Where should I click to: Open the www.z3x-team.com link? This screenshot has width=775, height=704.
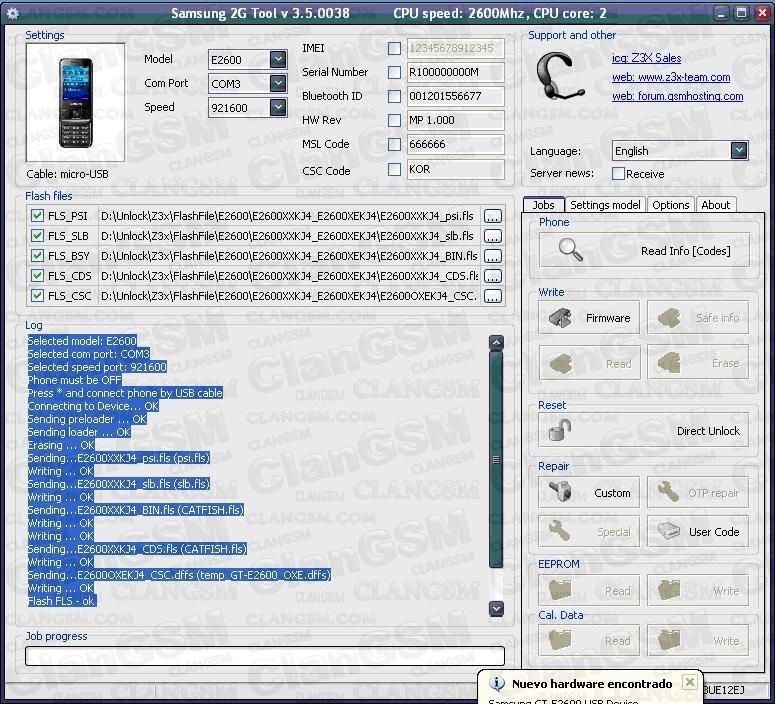click(671, 77)
